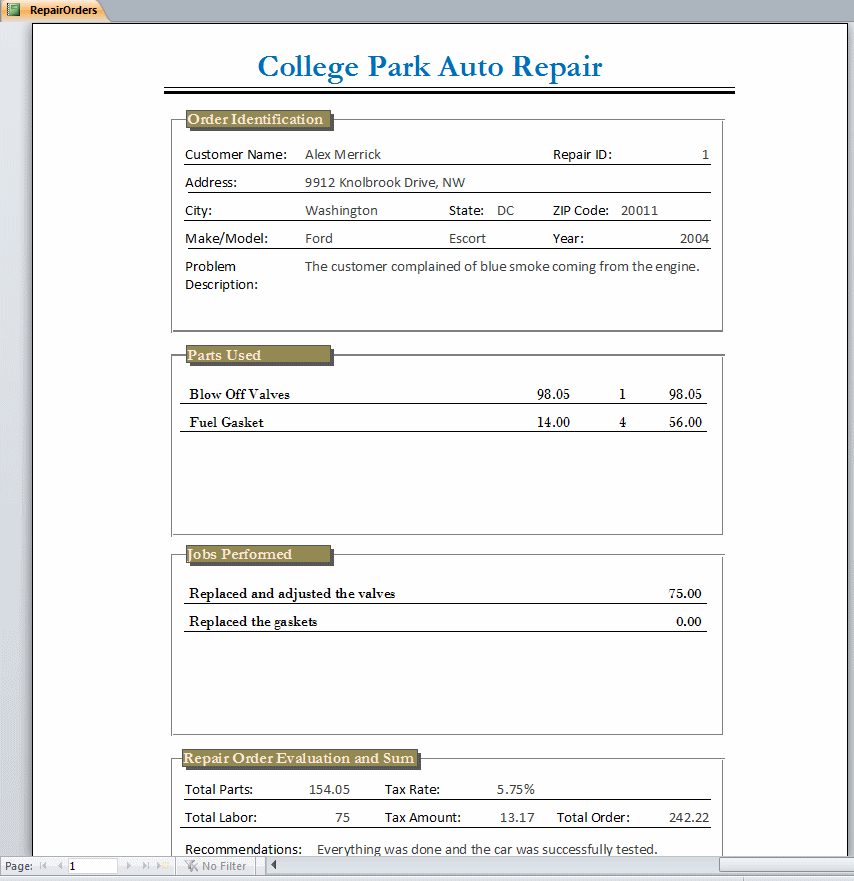Click the Tax Rate value 5.75%
The height and width of the screenshot is (881, 854).
515,790
